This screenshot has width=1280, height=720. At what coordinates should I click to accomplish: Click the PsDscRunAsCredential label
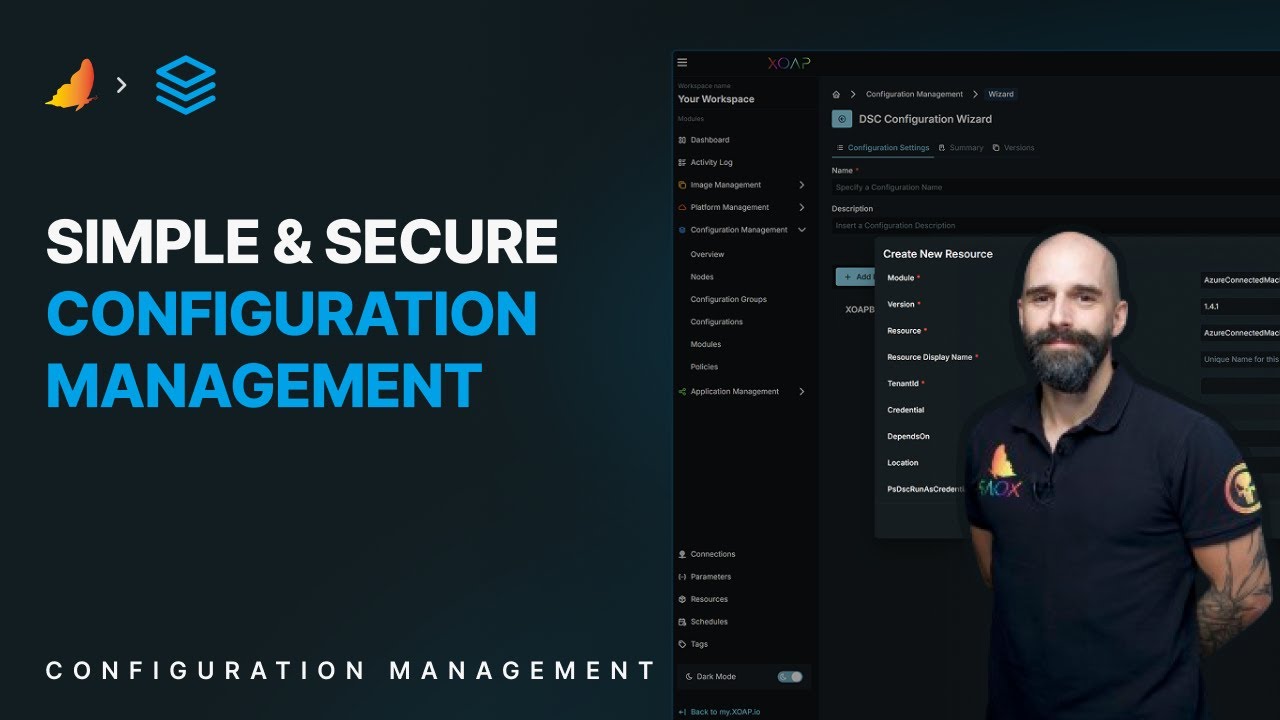click(x=926, y=489)
